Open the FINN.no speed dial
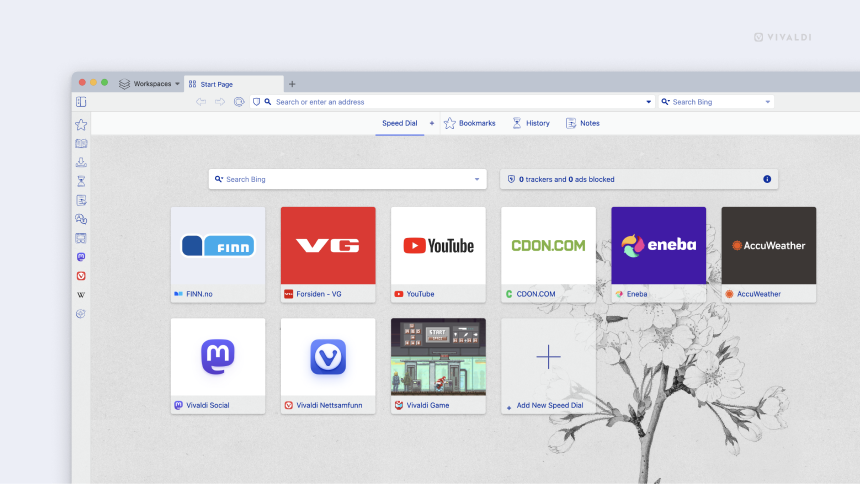This screenshot has width=860, height=484. (218, 255)
